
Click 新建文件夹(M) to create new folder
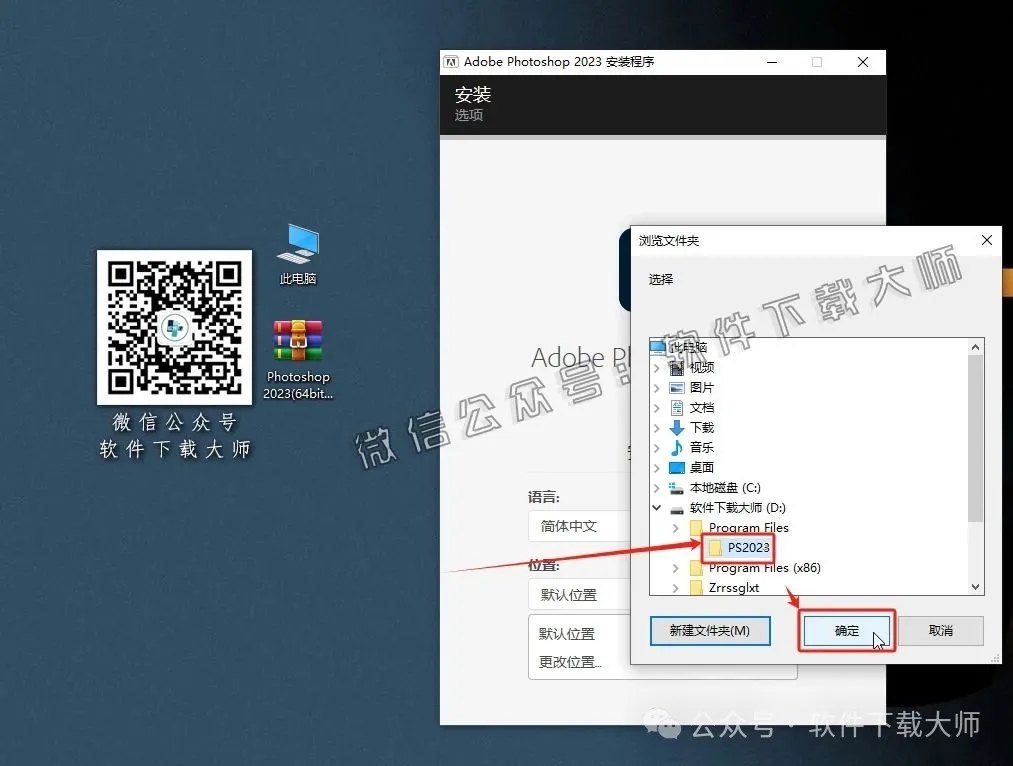[x=710, y=631]
